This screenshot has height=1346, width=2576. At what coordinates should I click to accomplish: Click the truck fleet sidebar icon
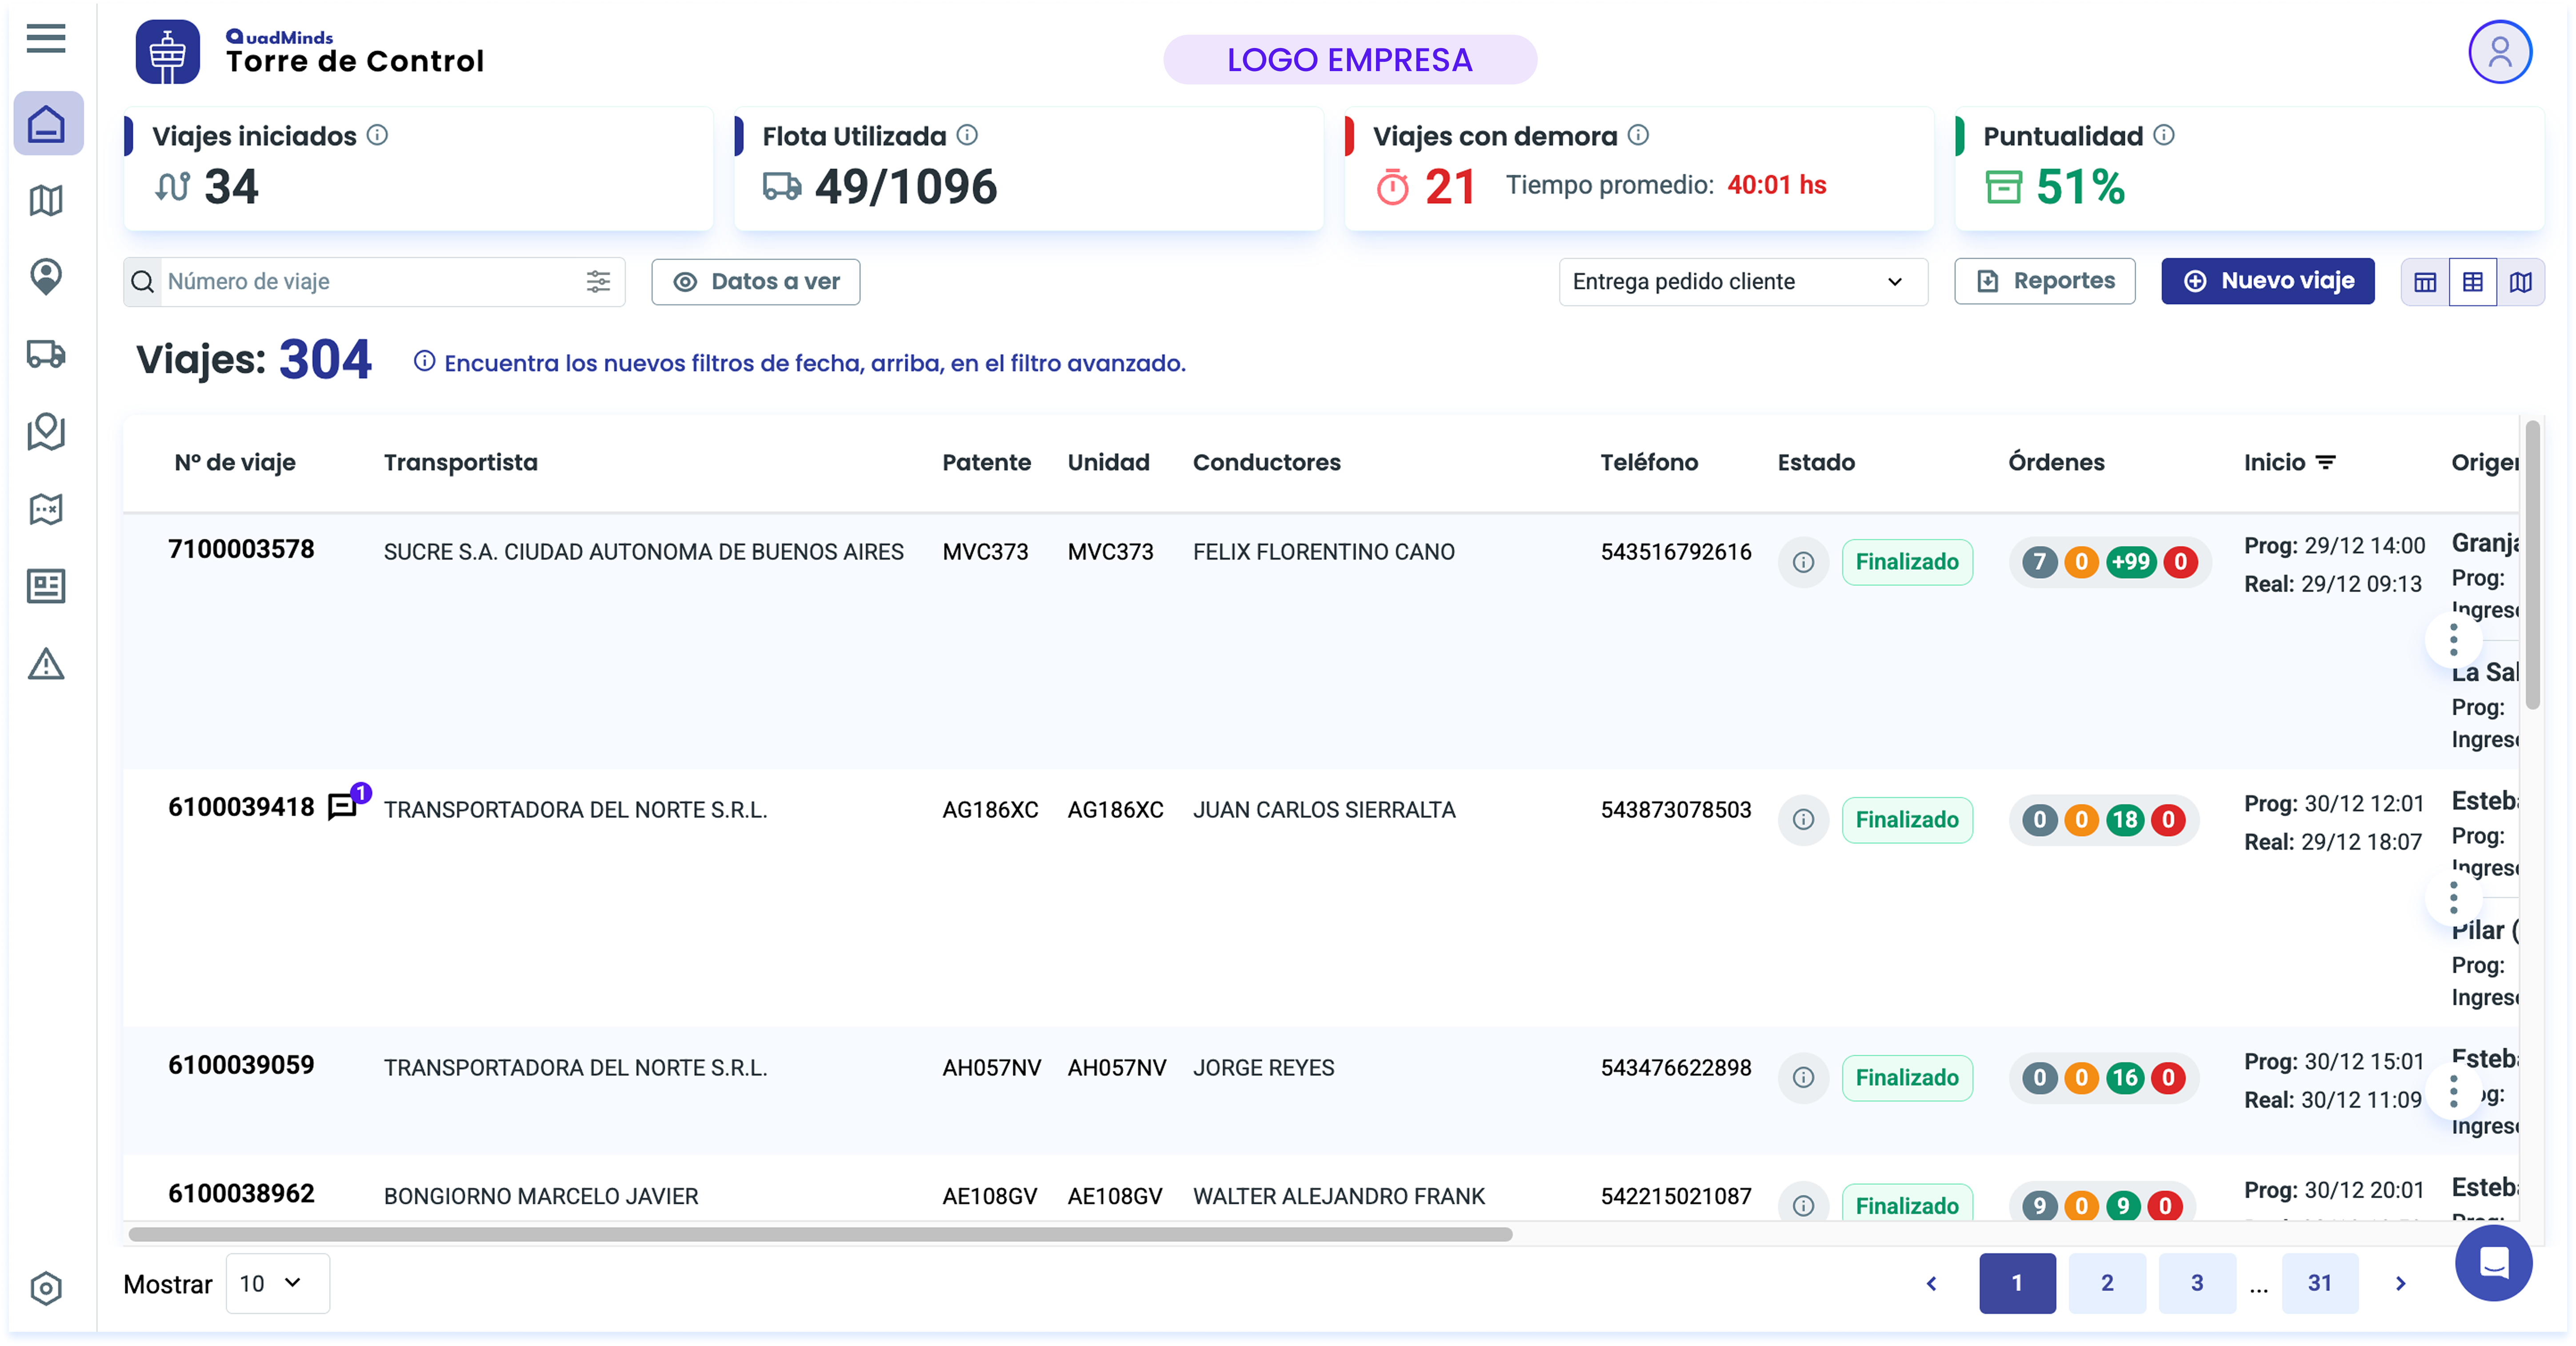pos(46,354)
